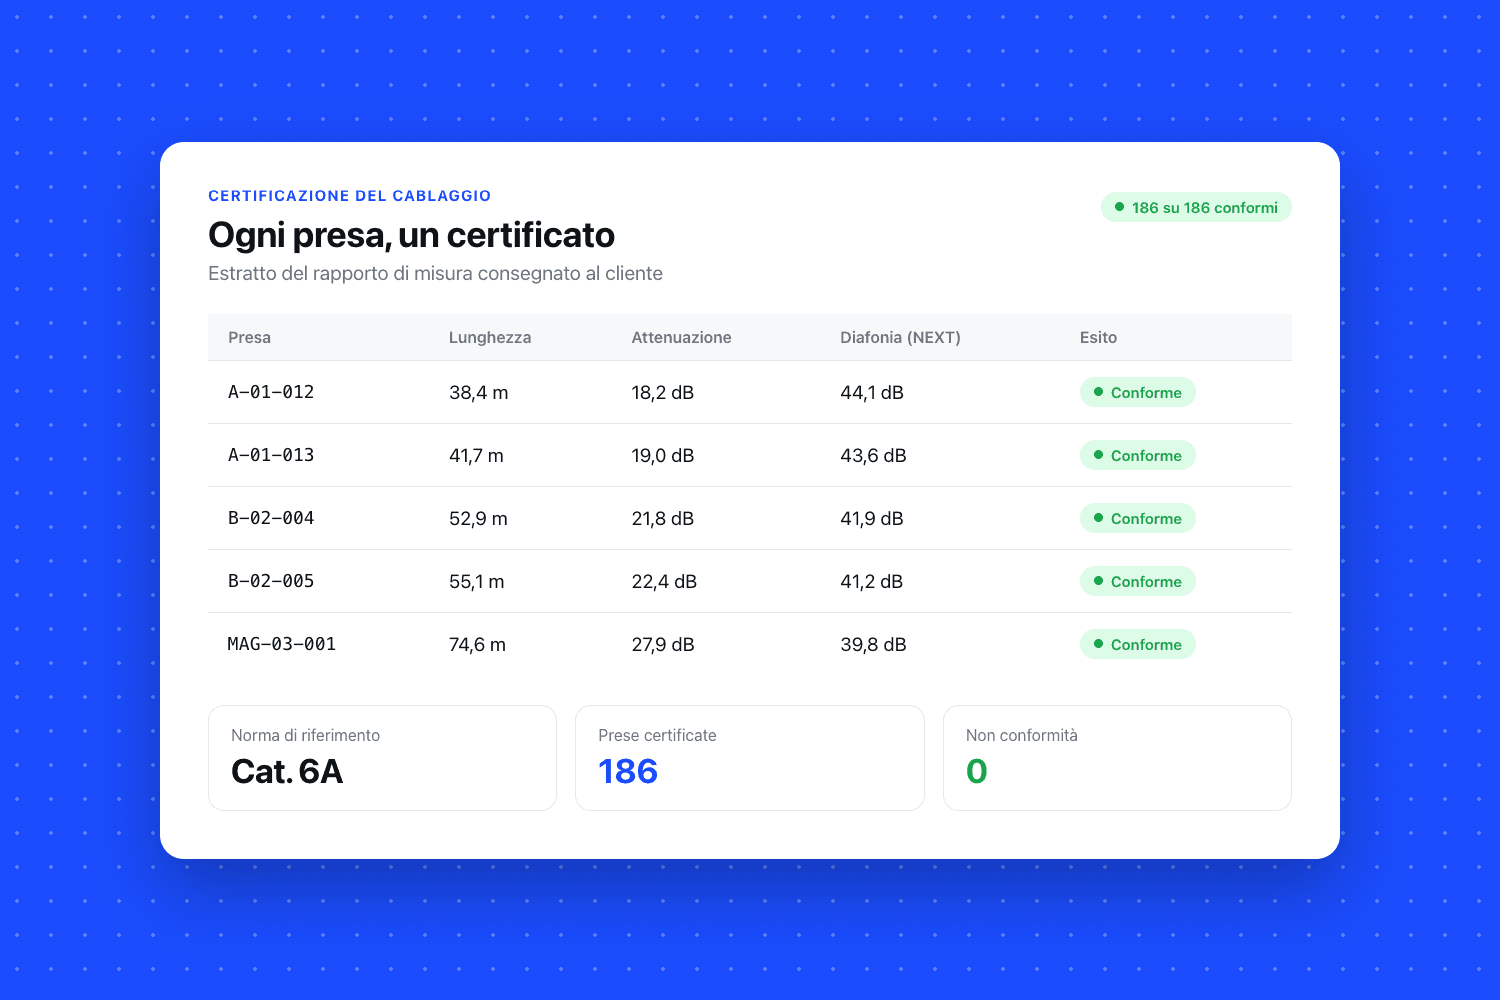1500x1000 pixels.
Task: Click the 39,8 dB NEXT value
Action: click(x=873, y=644)
